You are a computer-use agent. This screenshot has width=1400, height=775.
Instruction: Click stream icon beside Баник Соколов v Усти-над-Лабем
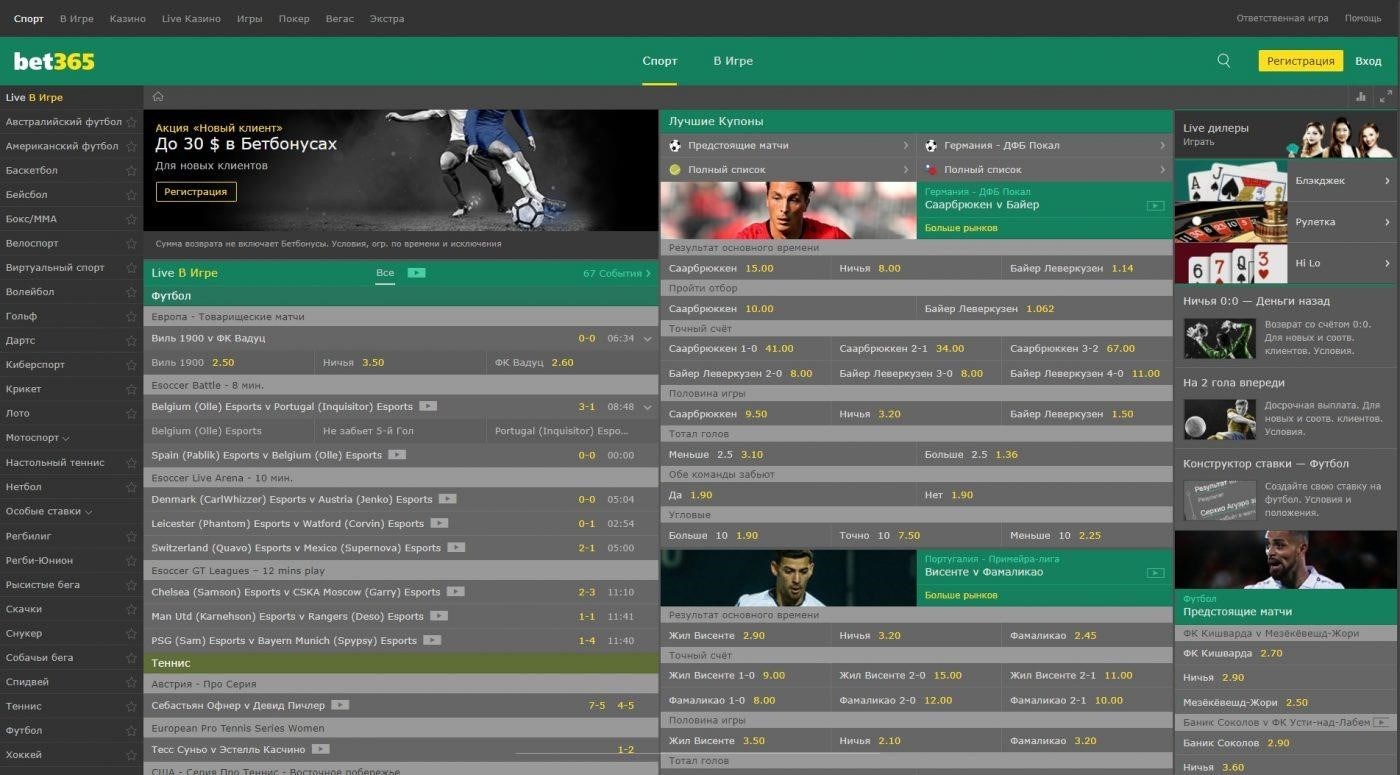(1381, 721)
